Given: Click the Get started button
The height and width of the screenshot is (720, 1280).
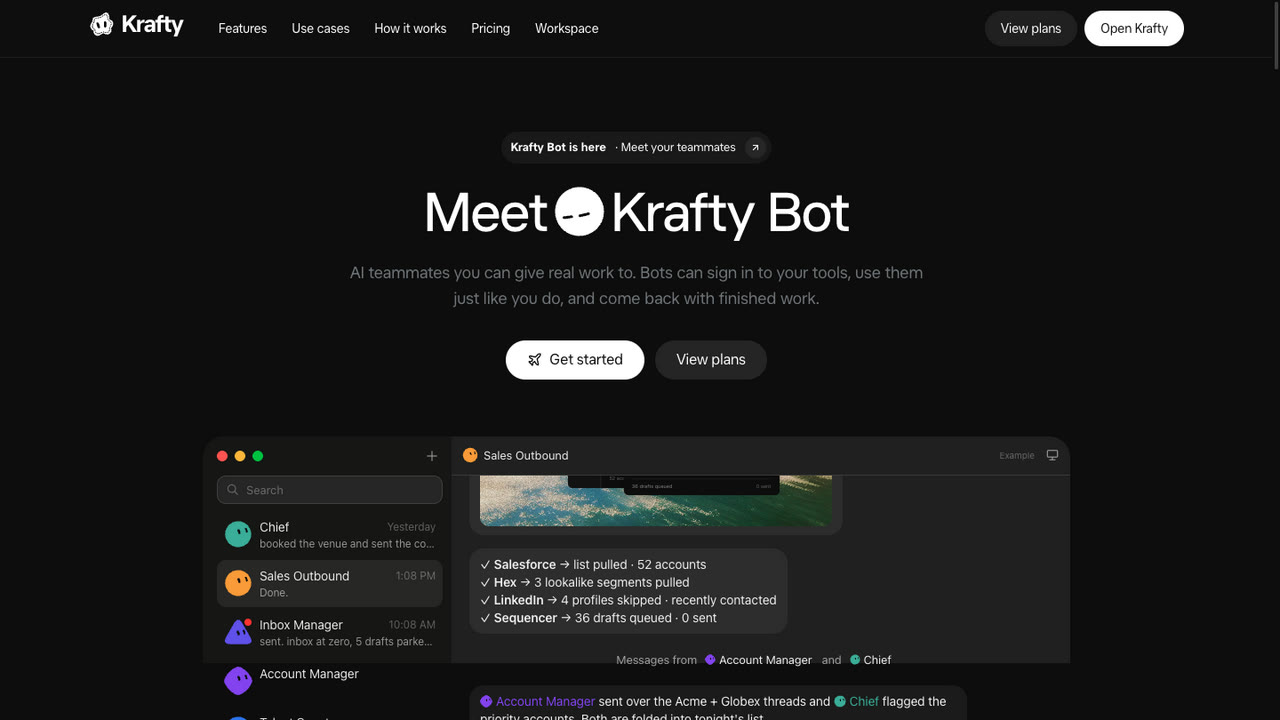Looking at the screenshot, I should 575,360.
